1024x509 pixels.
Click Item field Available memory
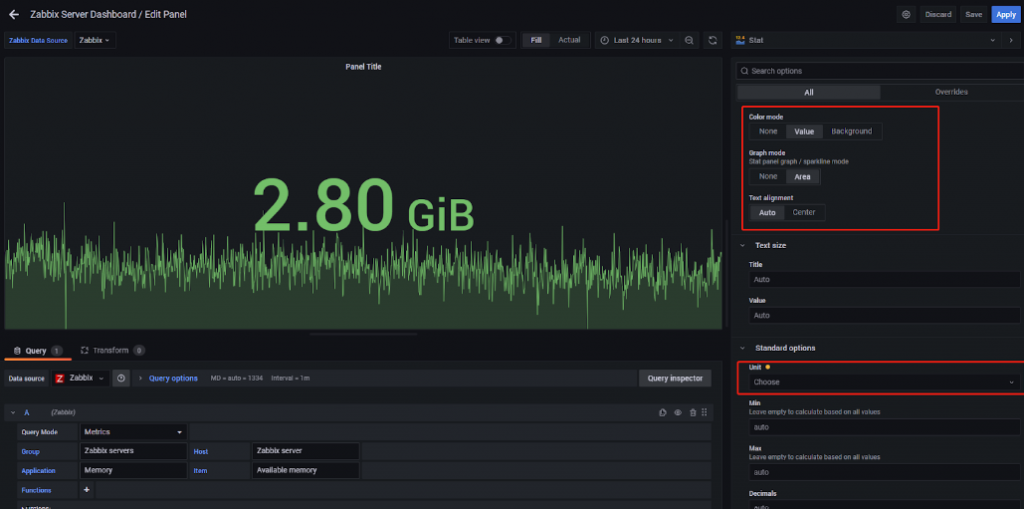(x=305, y=470)
